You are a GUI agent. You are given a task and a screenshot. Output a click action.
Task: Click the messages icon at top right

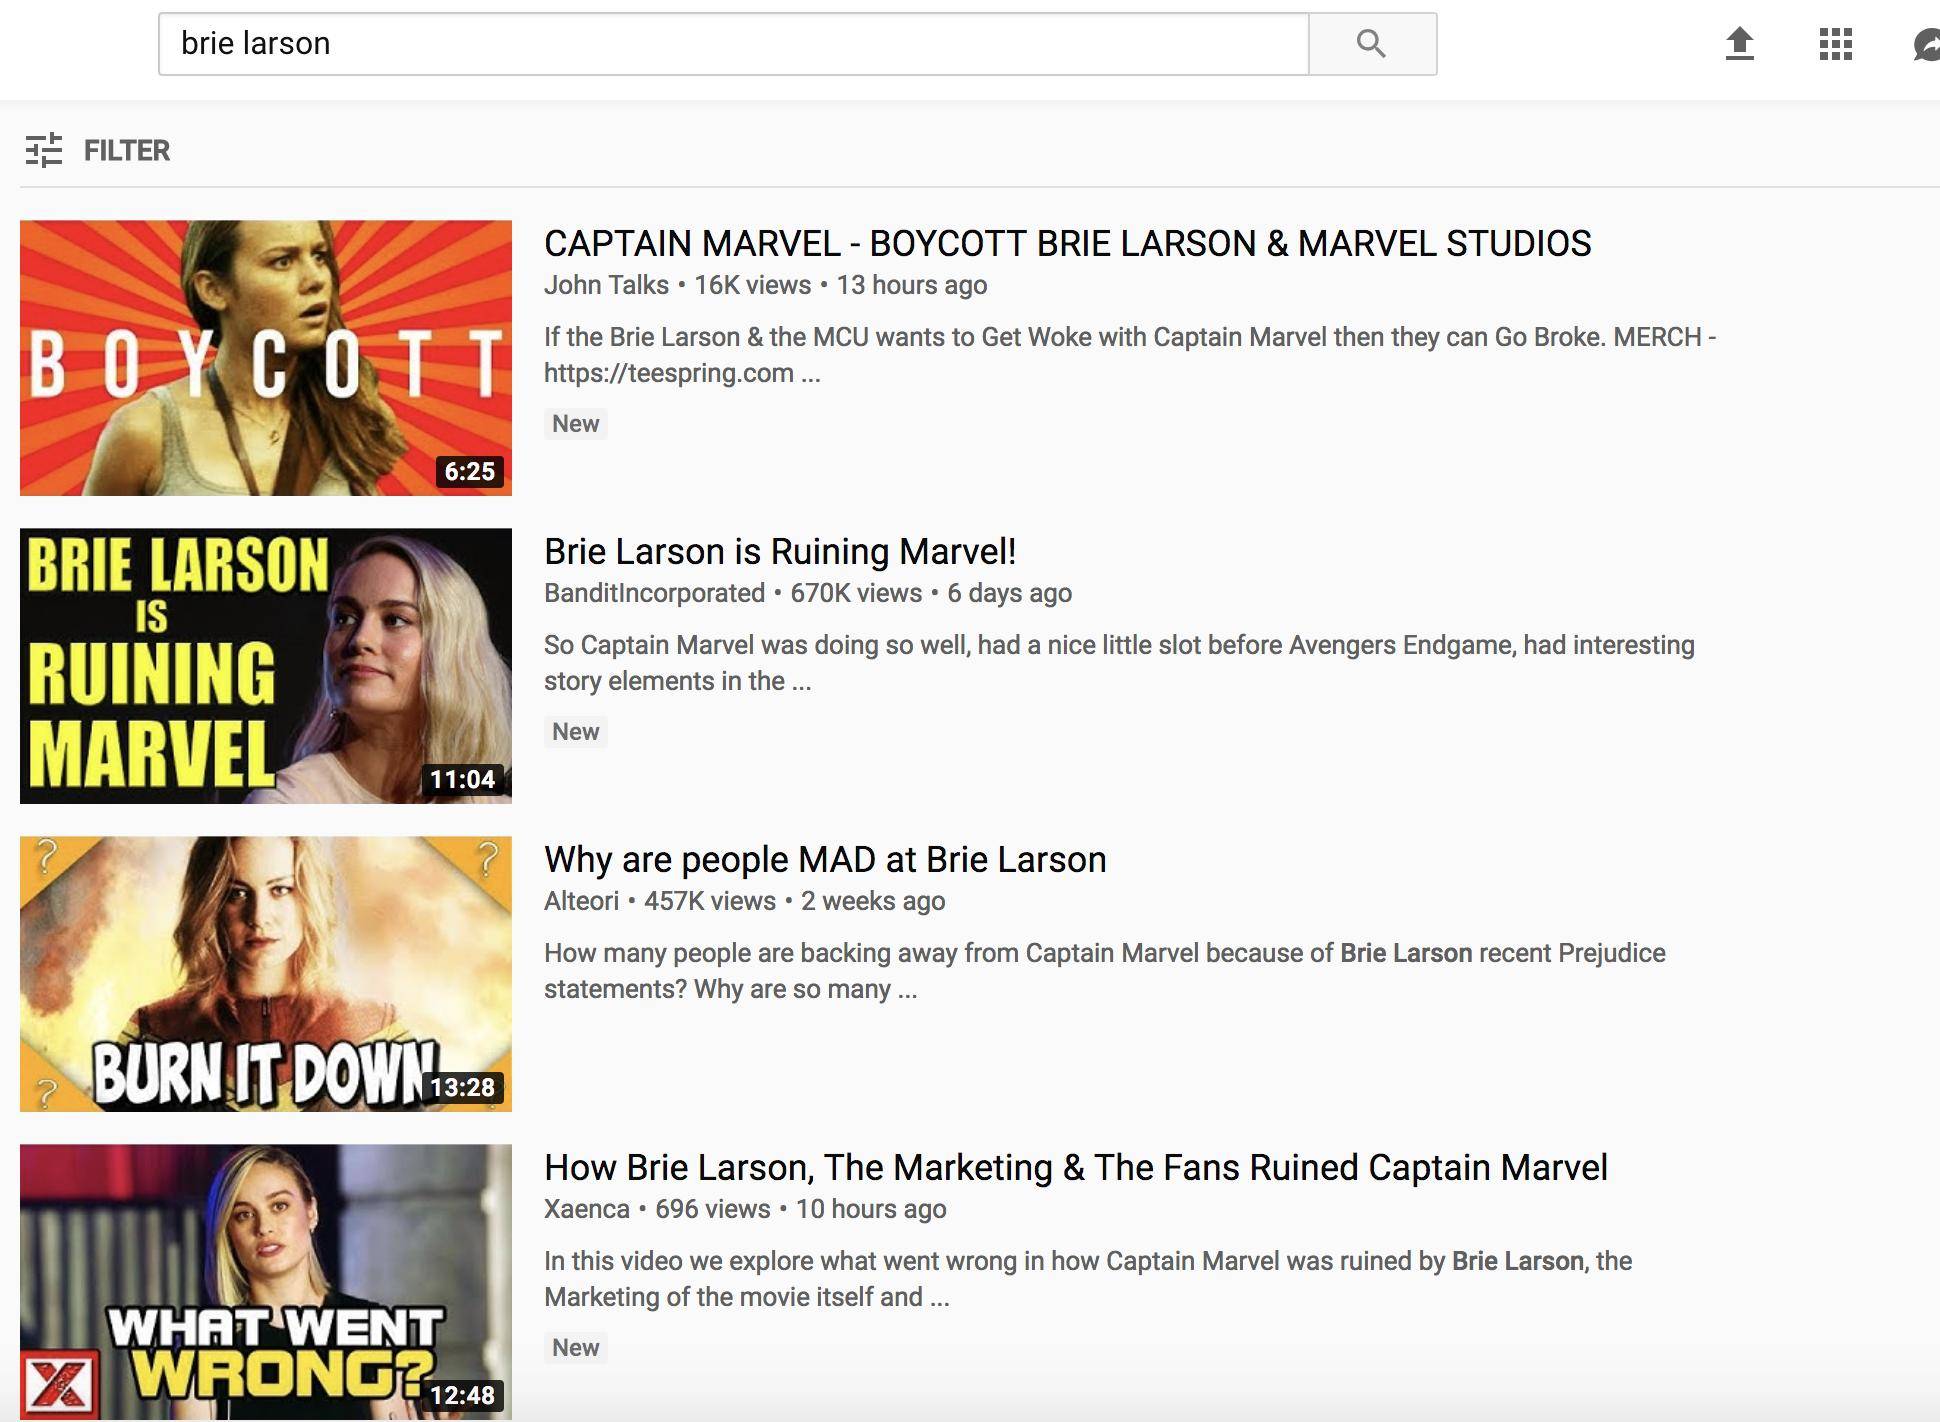(1926, 44)
